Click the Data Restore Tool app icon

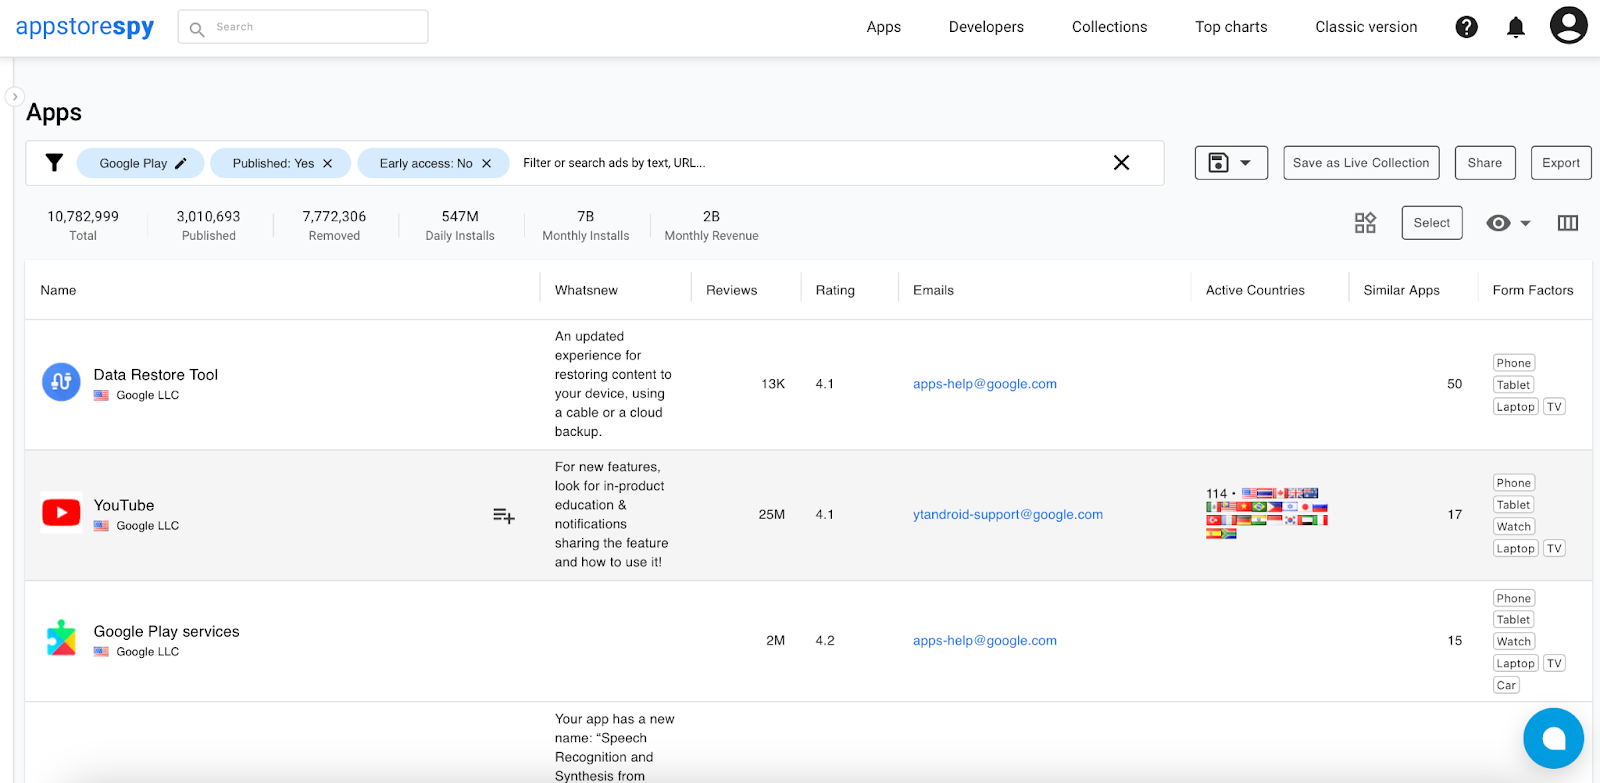pos(61,382)
